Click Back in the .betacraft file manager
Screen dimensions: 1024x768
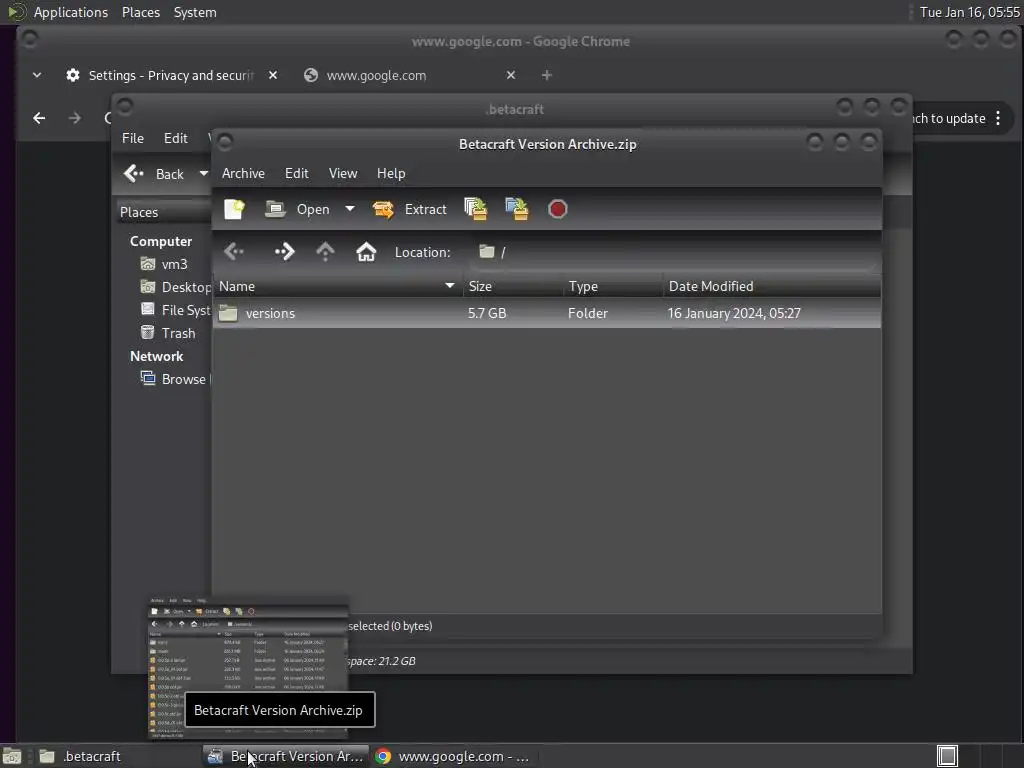pyautogui.click(x=154, y=174)
